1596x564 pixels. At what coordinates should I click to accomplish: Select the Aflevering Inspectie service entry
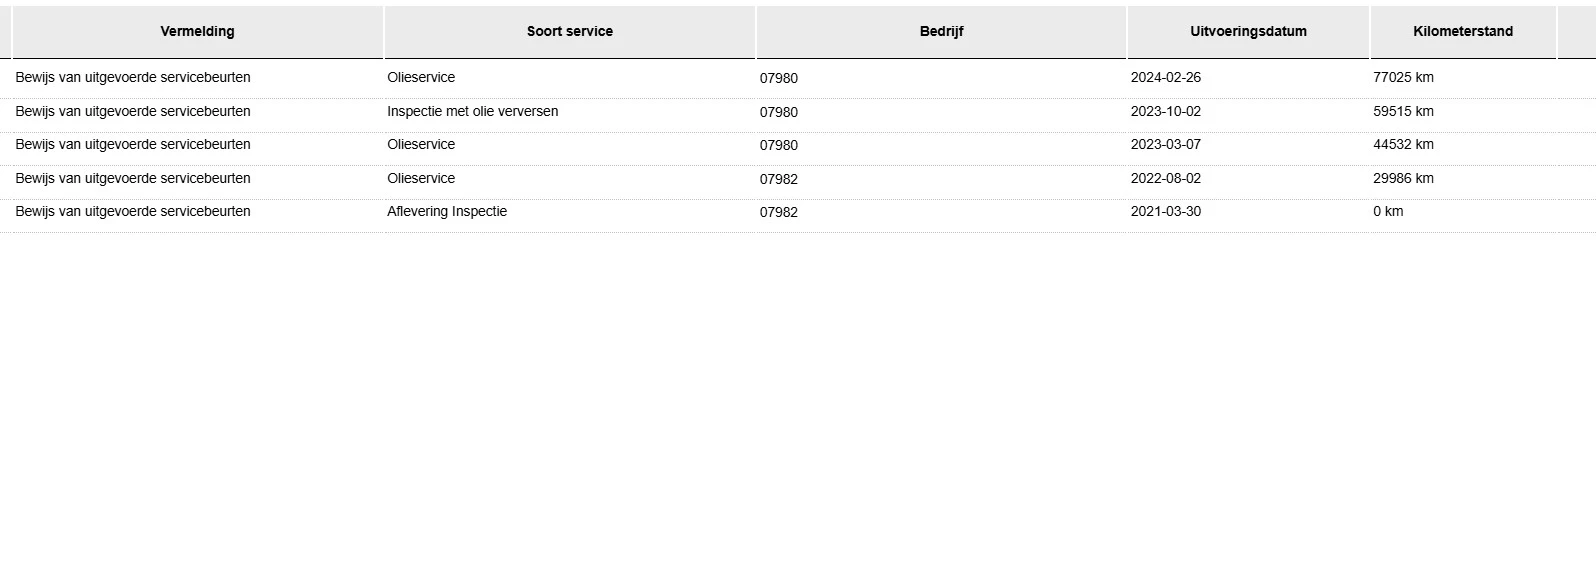point(447,212)
